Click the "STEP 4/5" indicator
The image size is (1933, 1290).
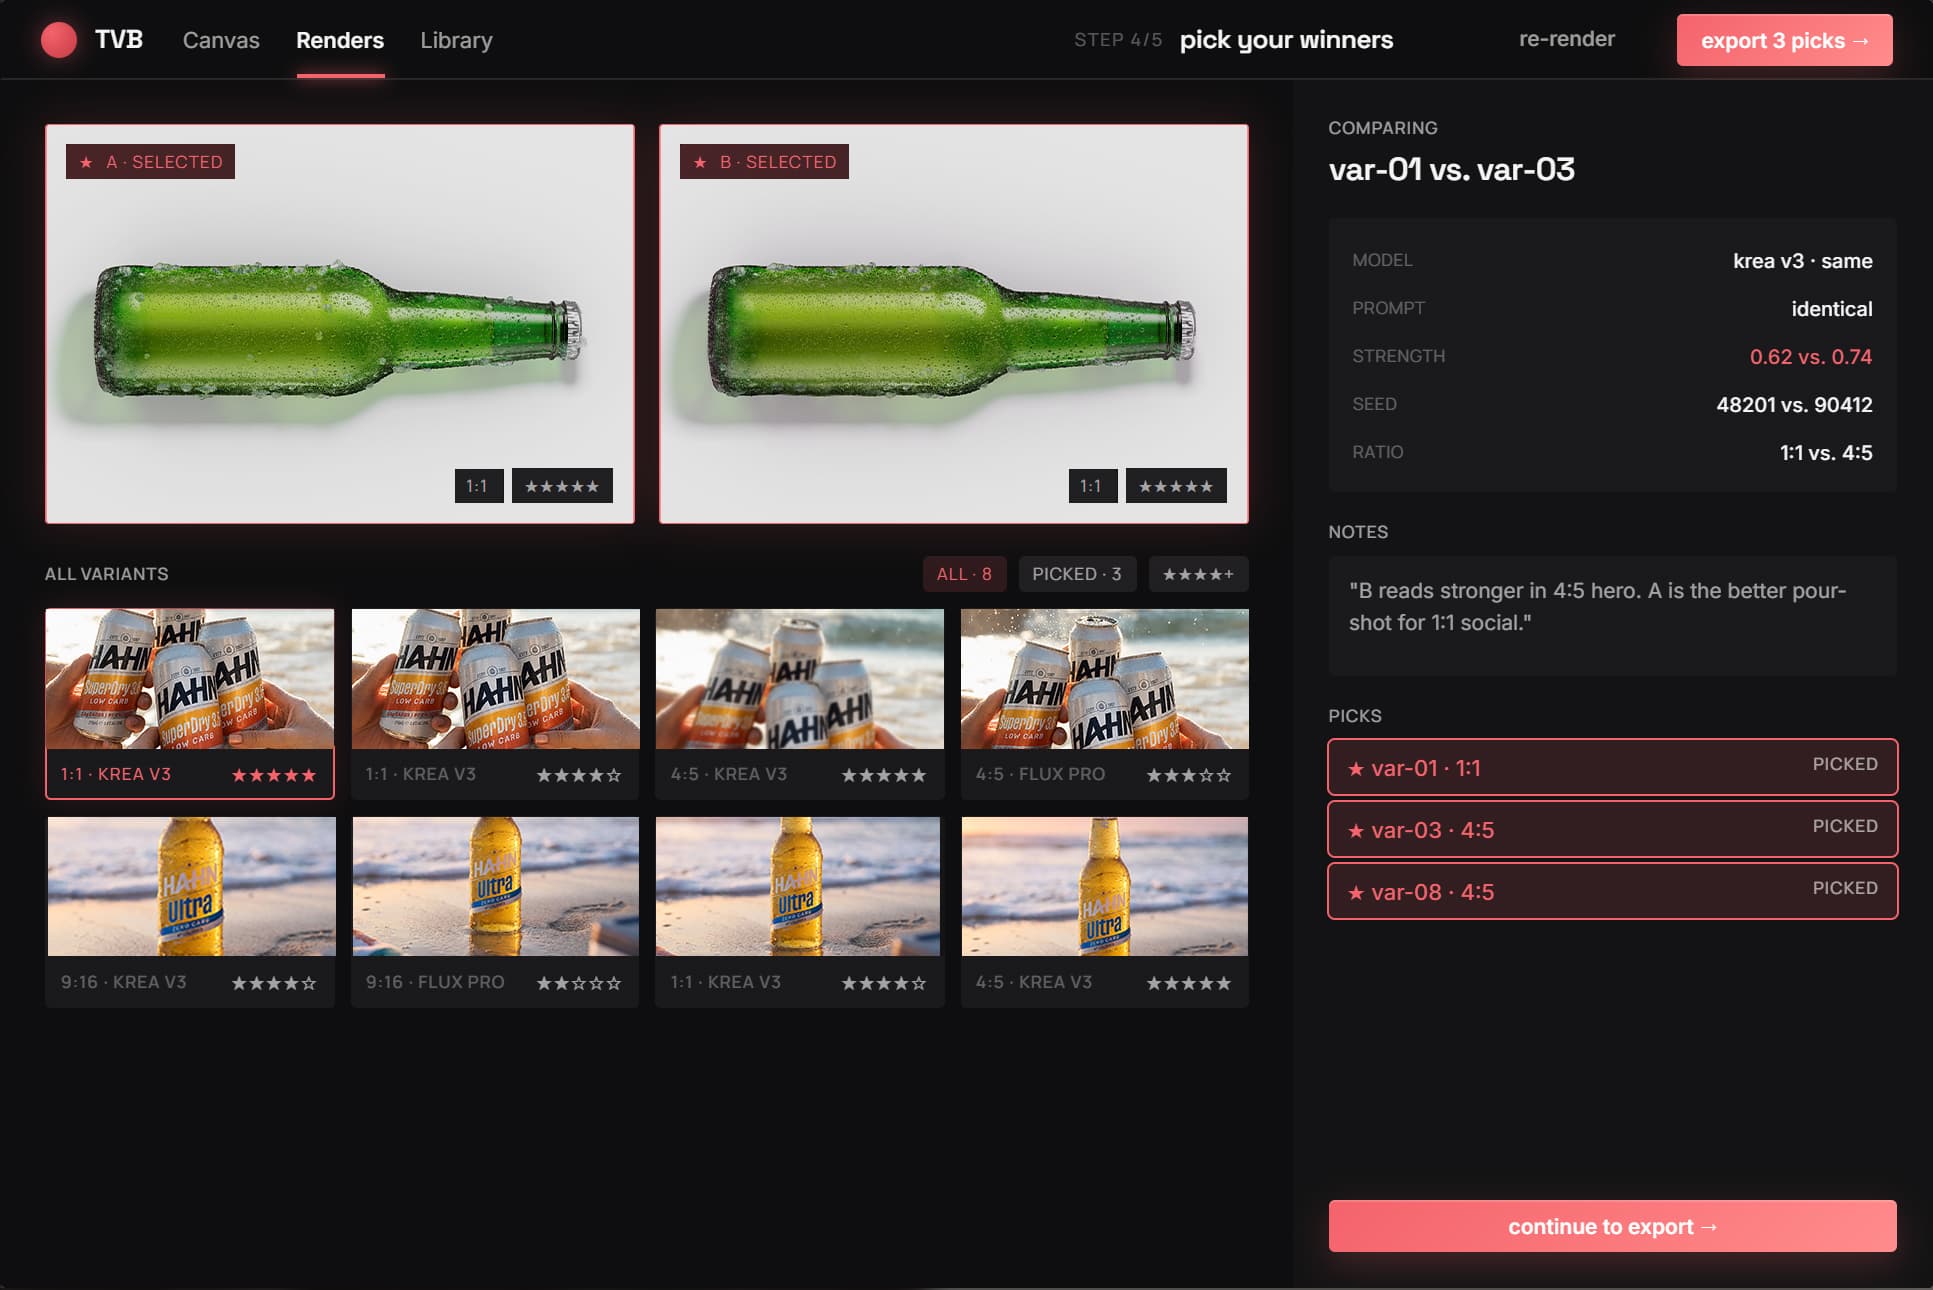click(1118, 40)
